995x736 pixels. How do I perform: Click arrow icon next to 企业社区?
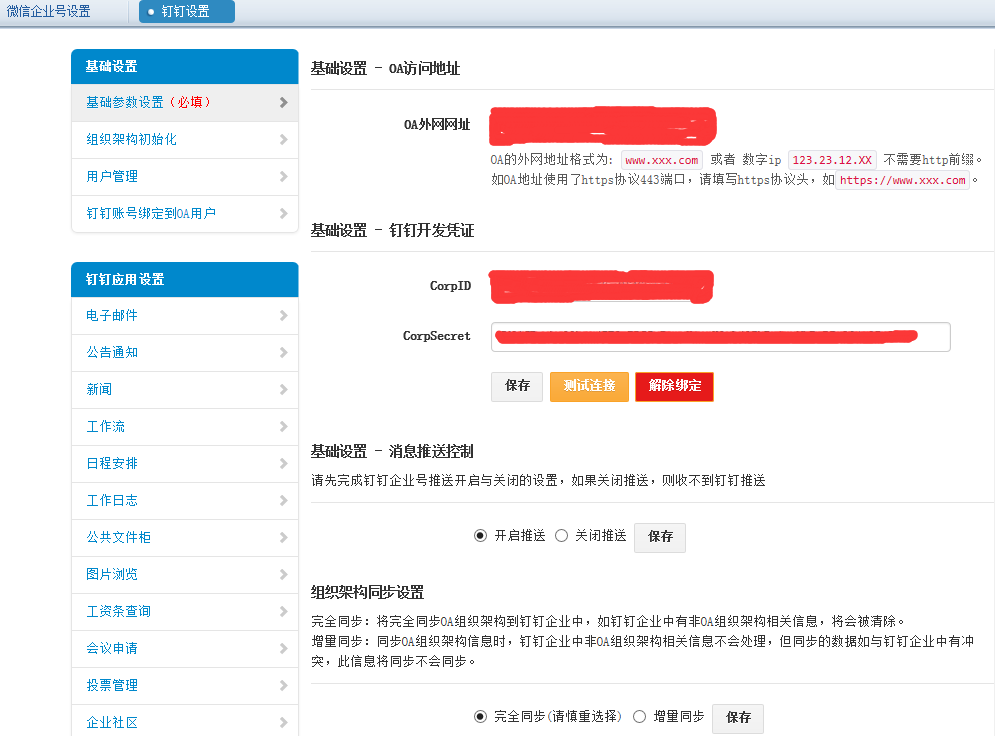(284, 722)
